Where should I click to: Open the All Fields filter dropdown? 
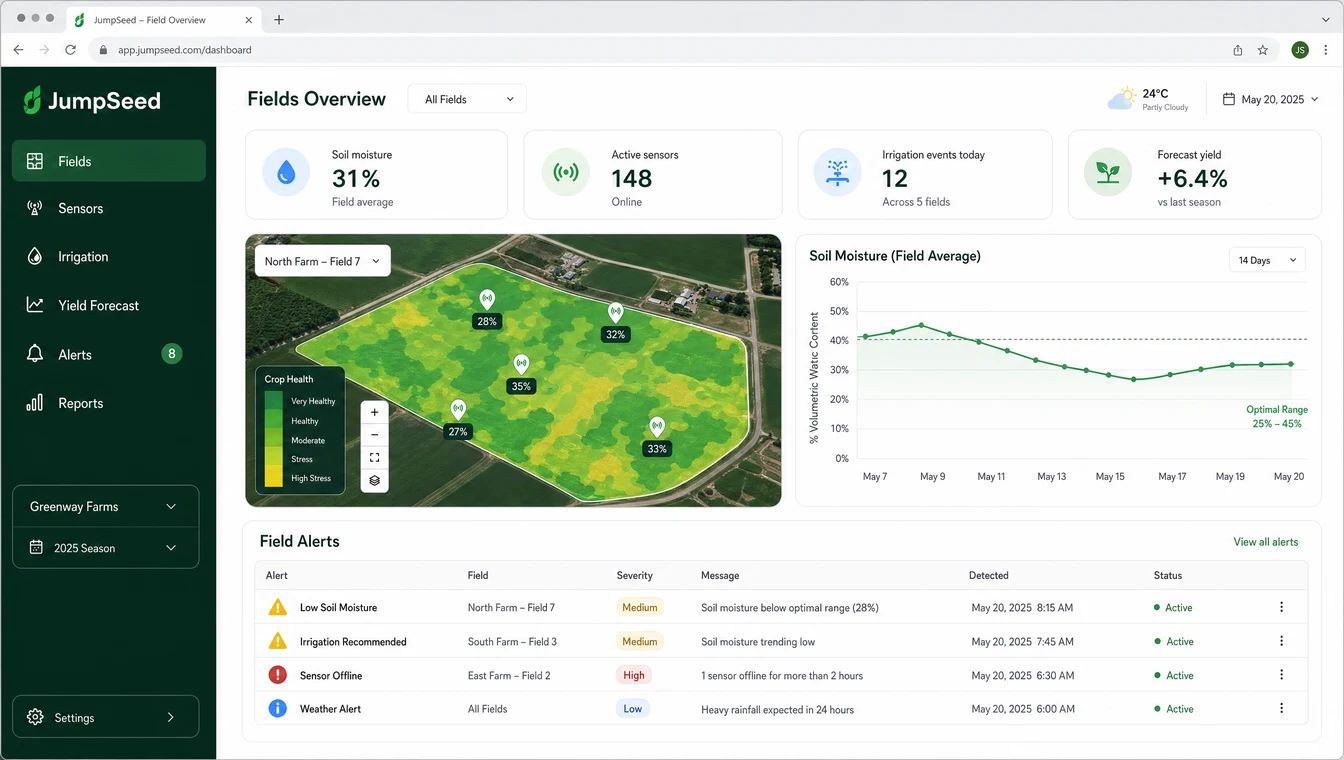pyautogui.click(x=467, y=99)
